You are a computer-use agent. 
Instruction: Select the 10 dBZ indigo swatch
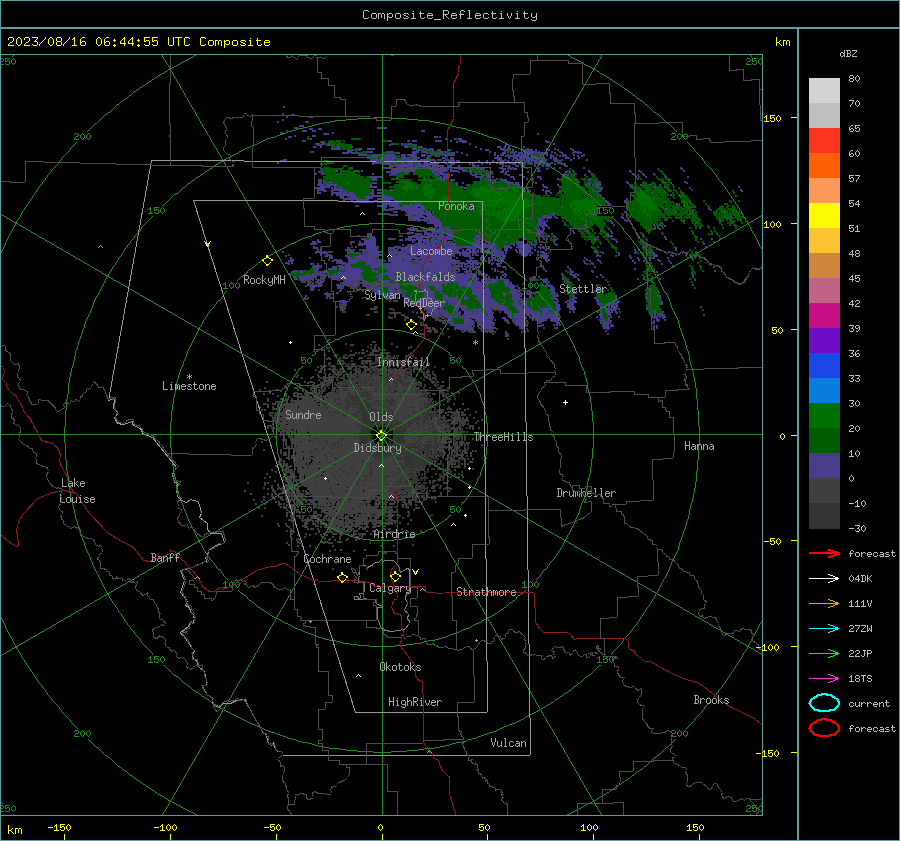(824, 466)
